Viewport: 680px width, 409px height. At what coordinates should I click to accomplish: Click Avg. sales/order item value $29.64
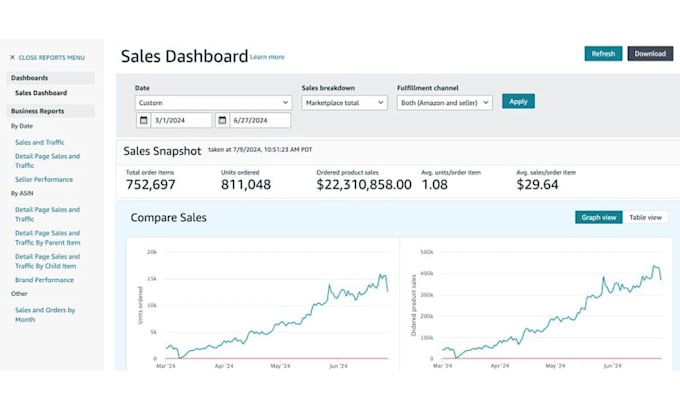point(537,185)
